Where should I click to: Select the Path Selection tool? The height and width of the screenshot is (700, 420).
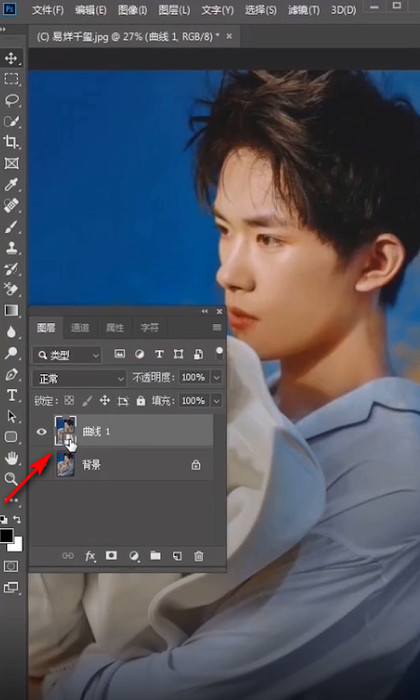coord(11,416)
